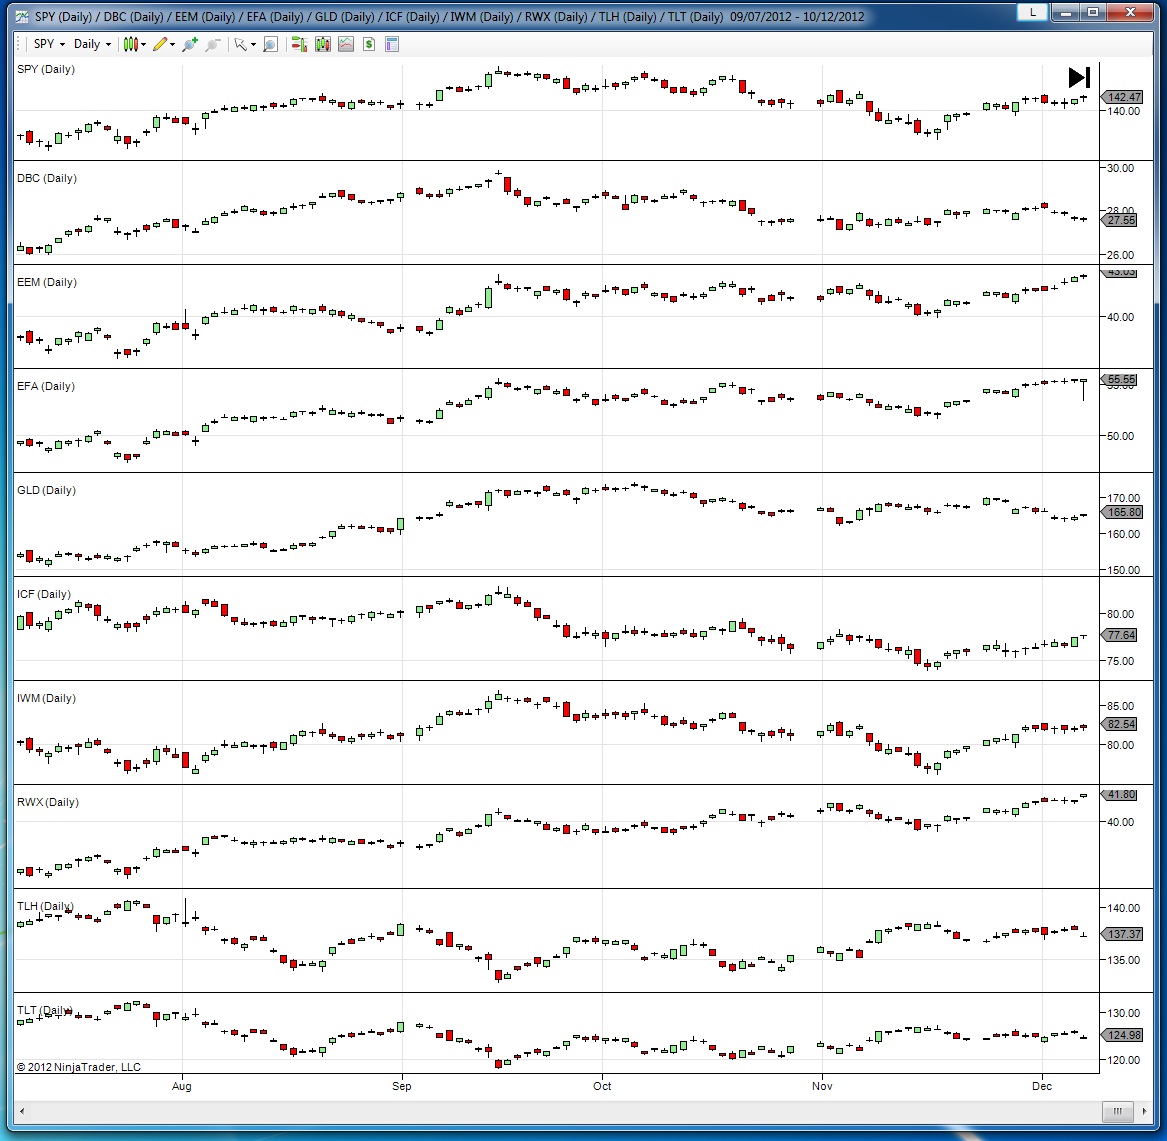1167x1141 pixels.
Task: Click the 85.00 price label in IWM panel
Action: [x=1120, y=706]
